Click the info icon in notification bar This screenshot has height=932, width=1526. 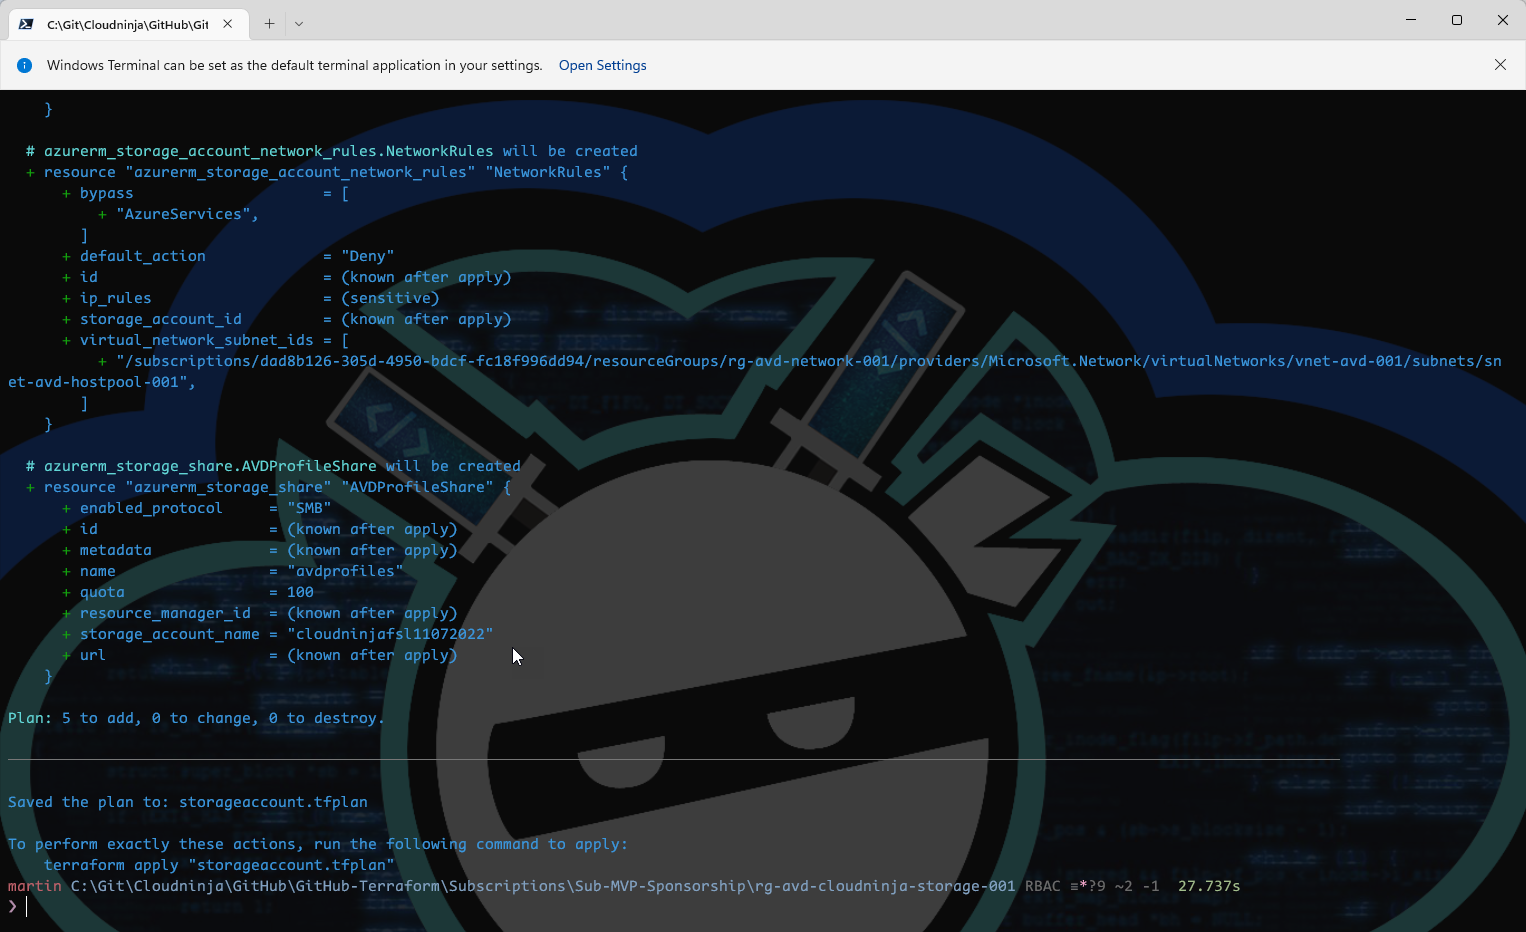25,65
